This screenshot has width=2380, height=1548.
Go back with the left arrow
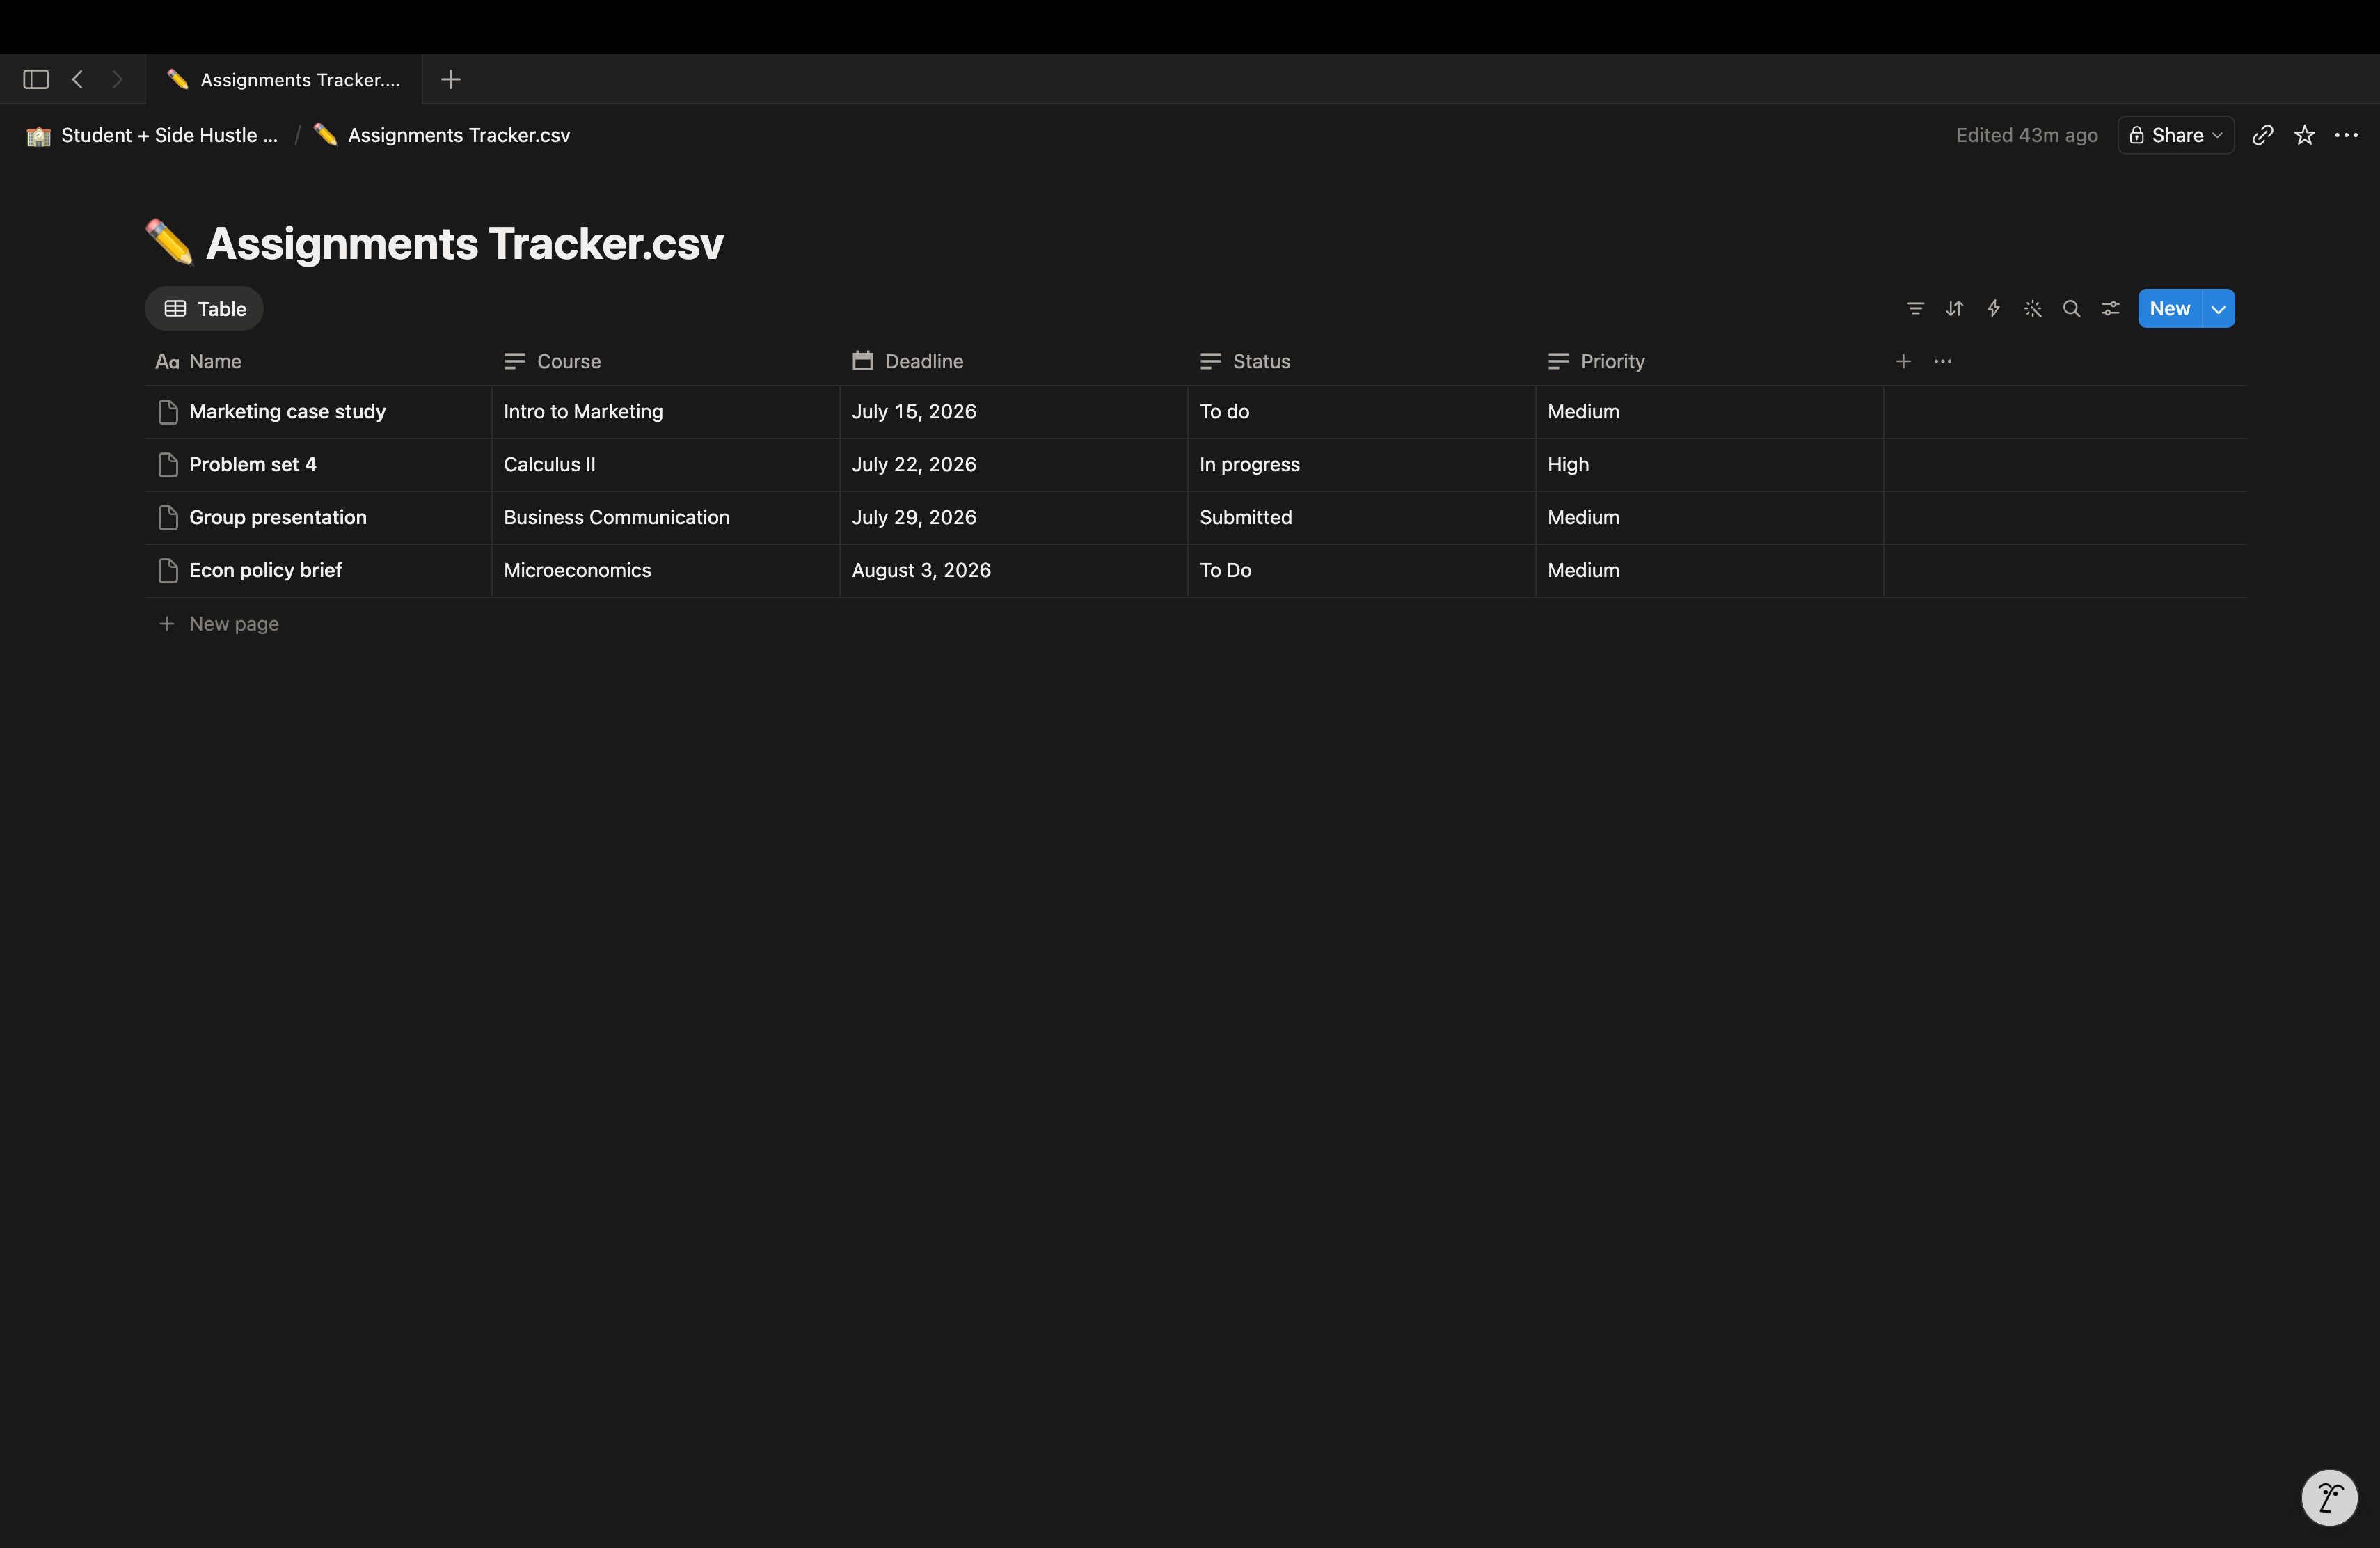pos(77,79)
